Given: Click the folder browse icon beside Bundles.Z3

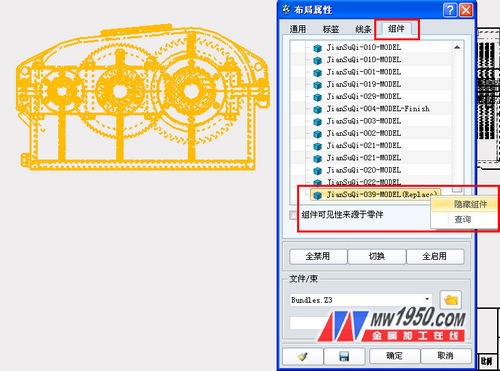Looking at the screenshot, I should 451,300.
